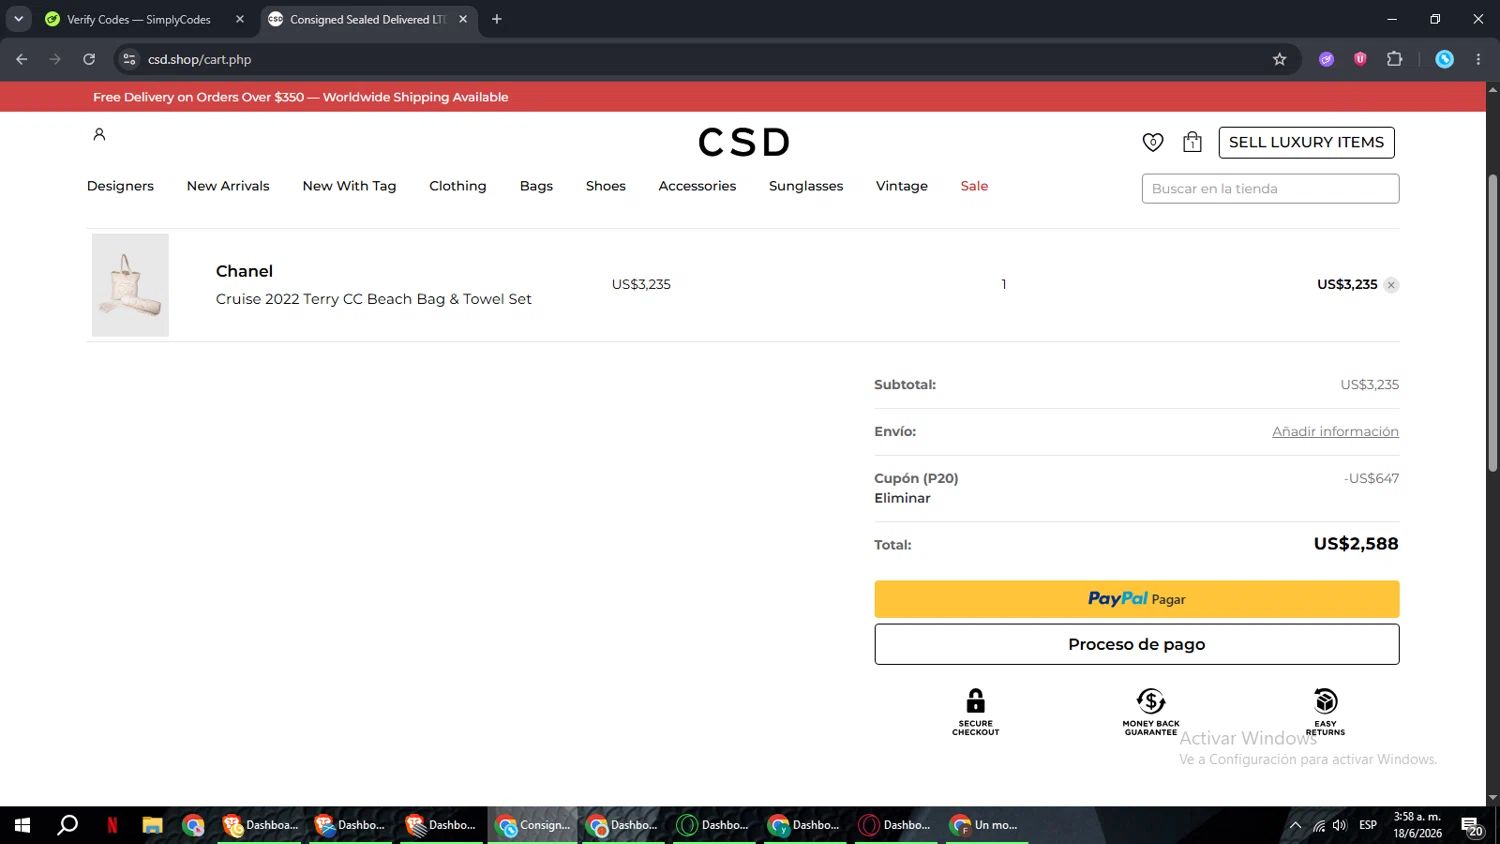Screen dimensions: 1500x844
Task: Switch to Verify Codes SimplyCodes tab
Action: click(x=140, y=19)
